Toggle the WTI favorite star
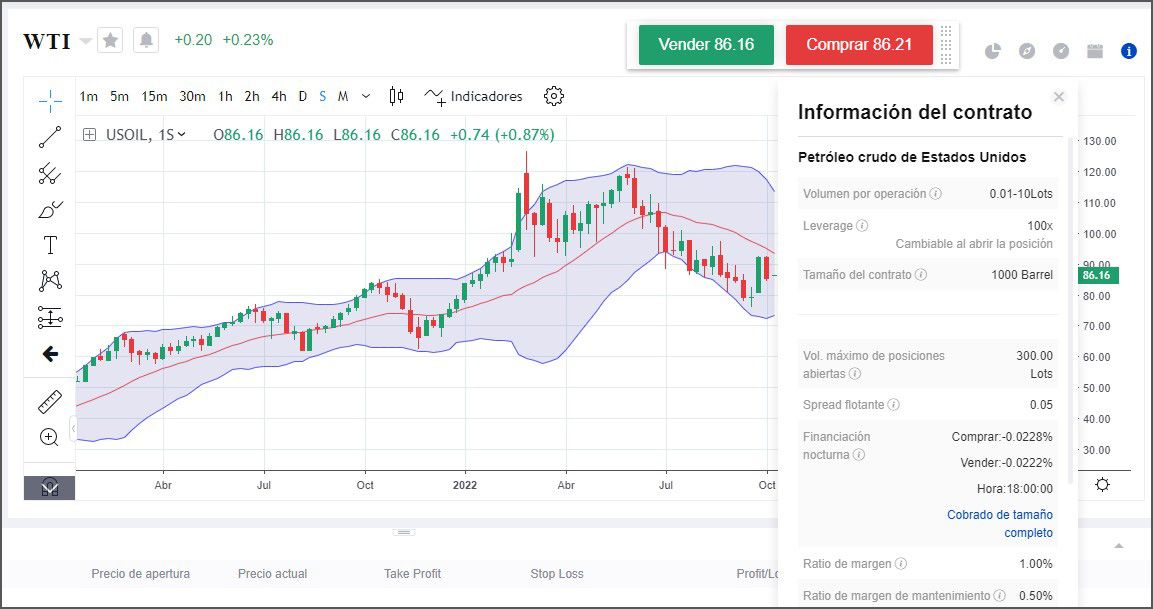Screen dimensions: 1153x609 110,40
